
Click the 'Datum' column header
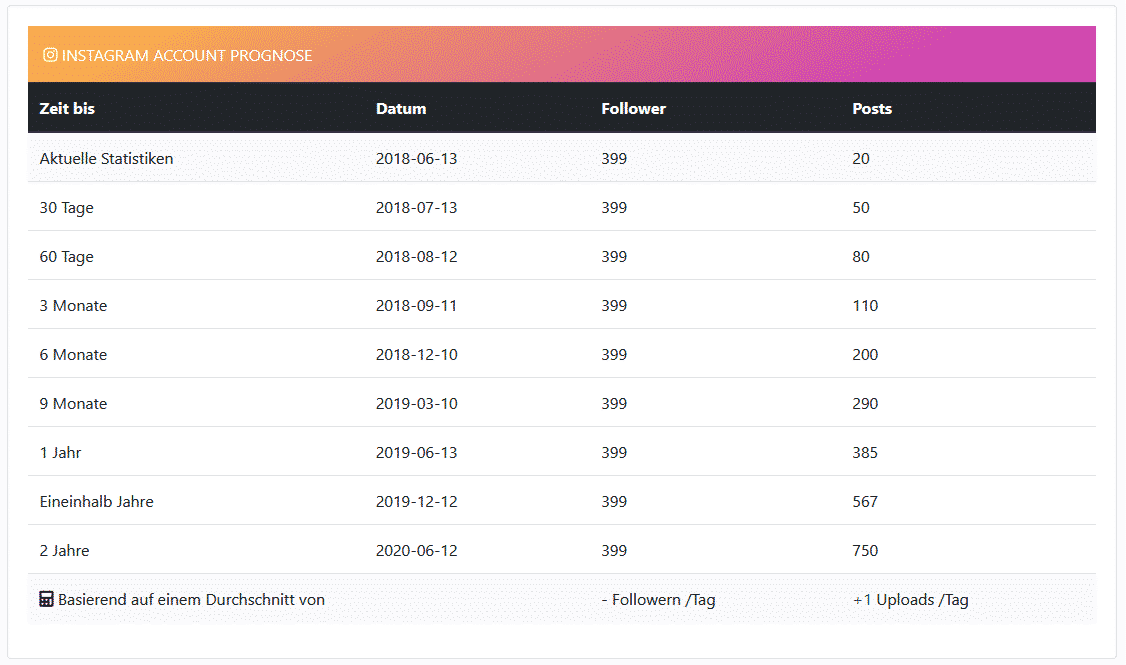click(x=401, y=108)
